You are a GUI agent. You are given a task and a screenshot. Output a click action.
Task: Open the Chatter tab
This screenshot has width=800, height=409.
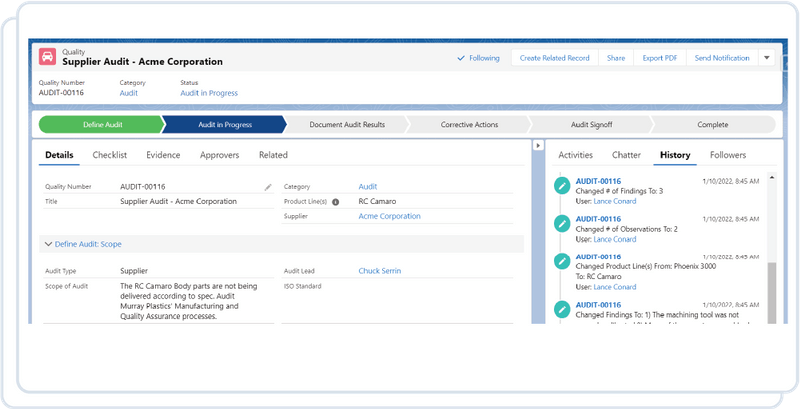626,155
